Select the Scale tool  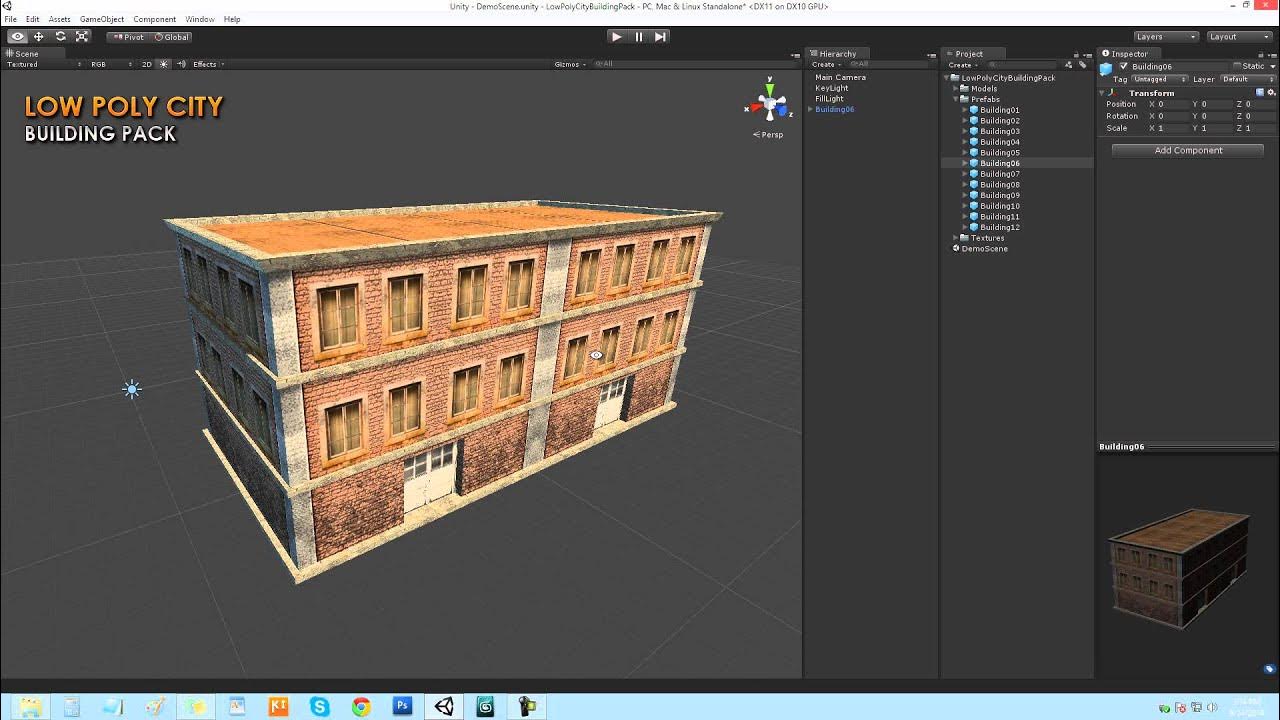point(82,37)
